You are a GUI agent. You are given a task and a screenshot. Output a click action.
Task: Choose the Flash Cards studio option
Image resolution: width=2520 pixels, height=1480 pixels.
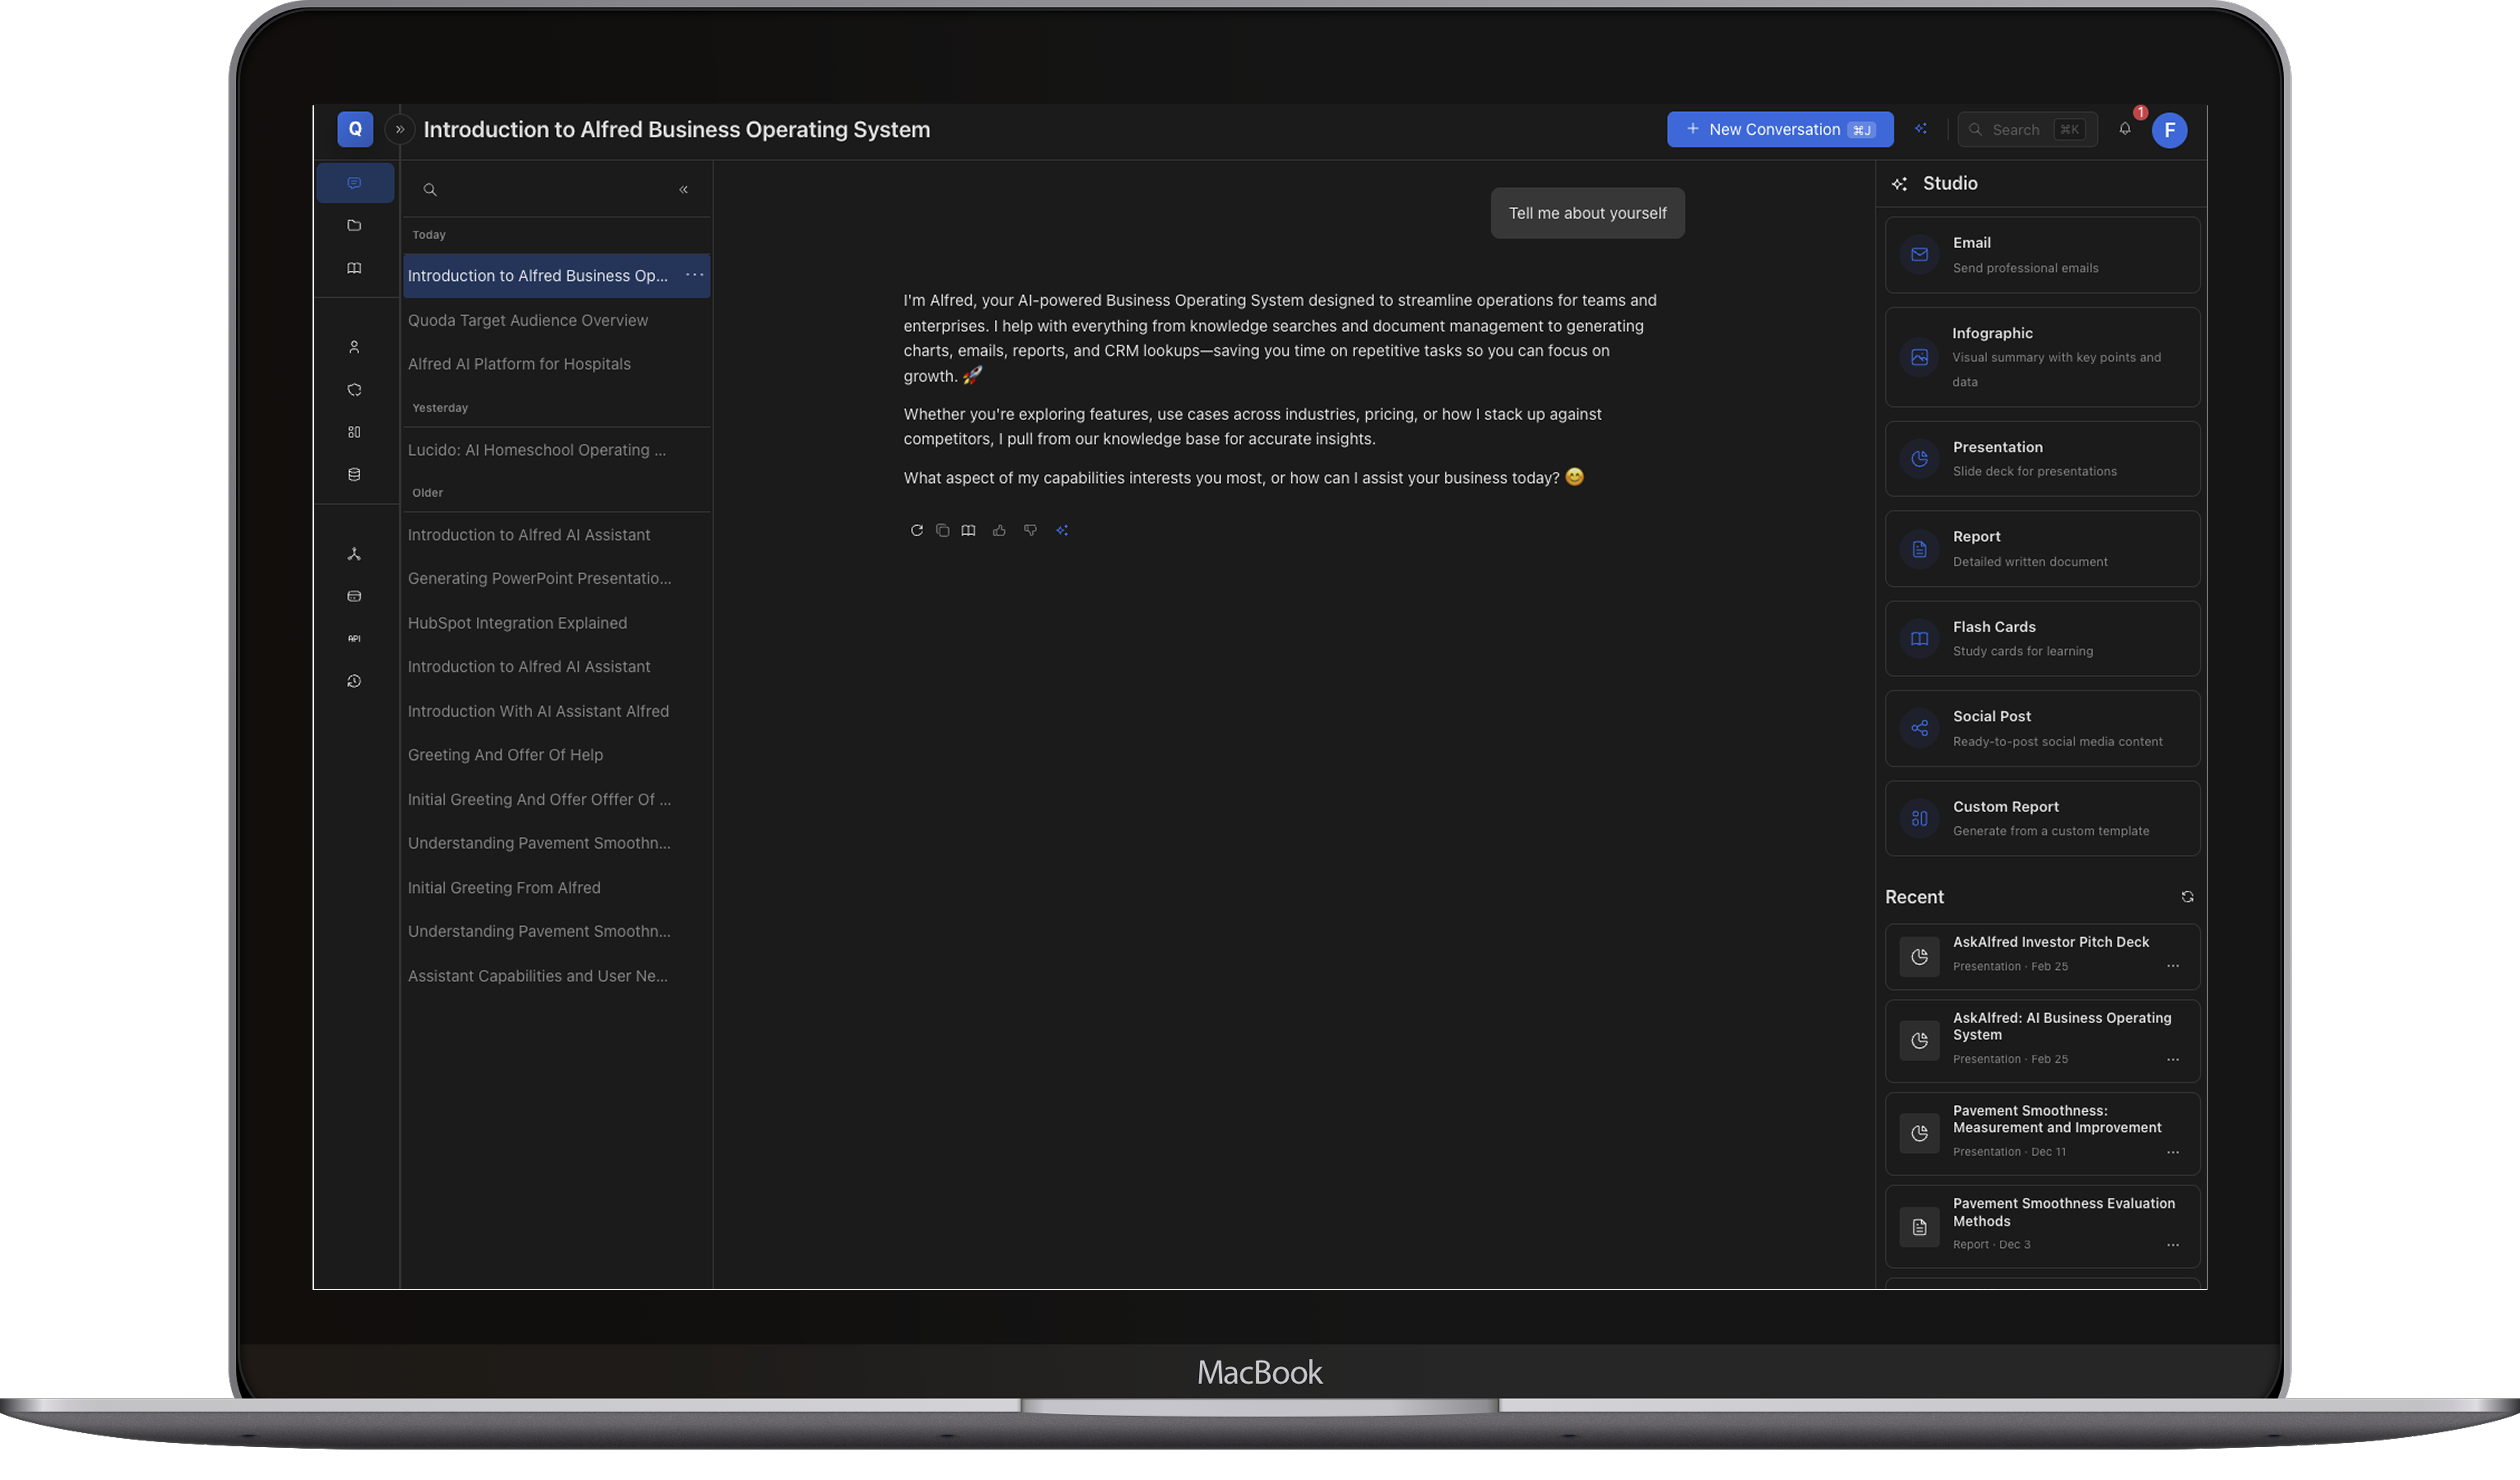(2042, 638)
